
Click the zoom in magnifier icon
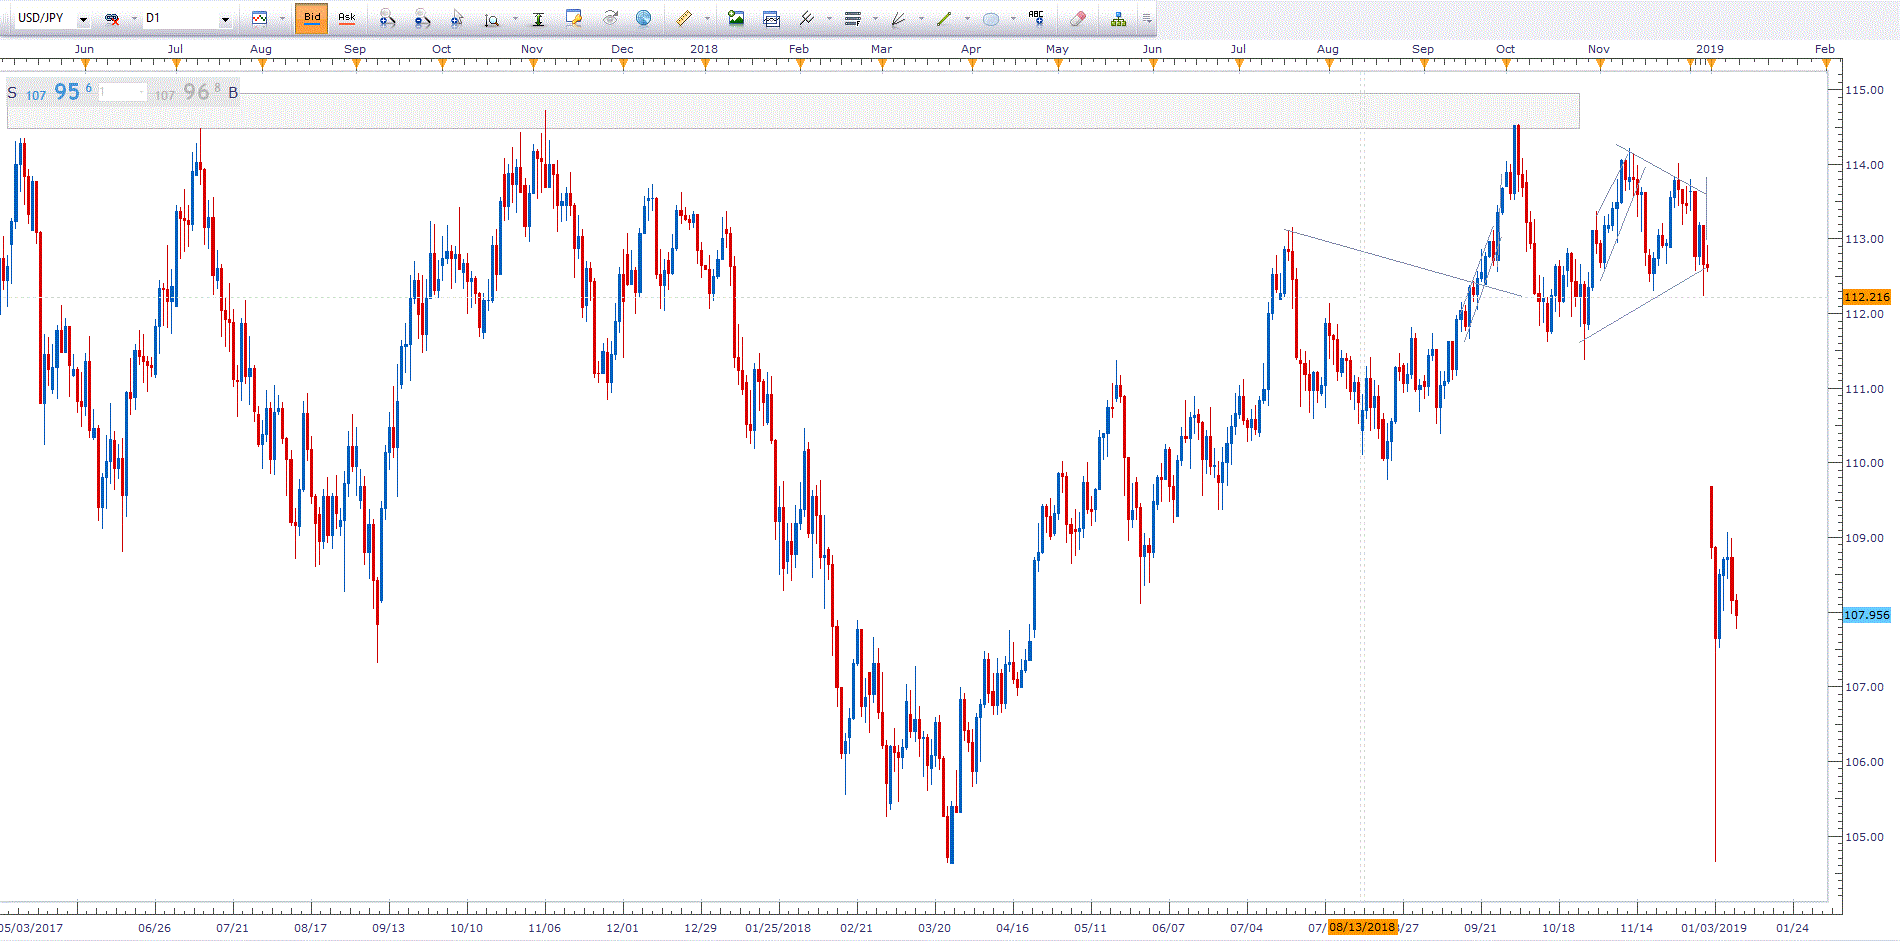[387, 18]
